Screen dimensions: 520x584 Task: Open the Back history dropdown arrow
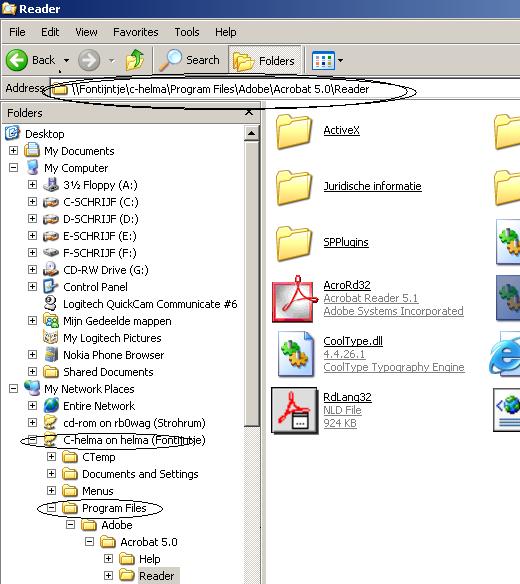pyautogui.click(x=66, y=60)
